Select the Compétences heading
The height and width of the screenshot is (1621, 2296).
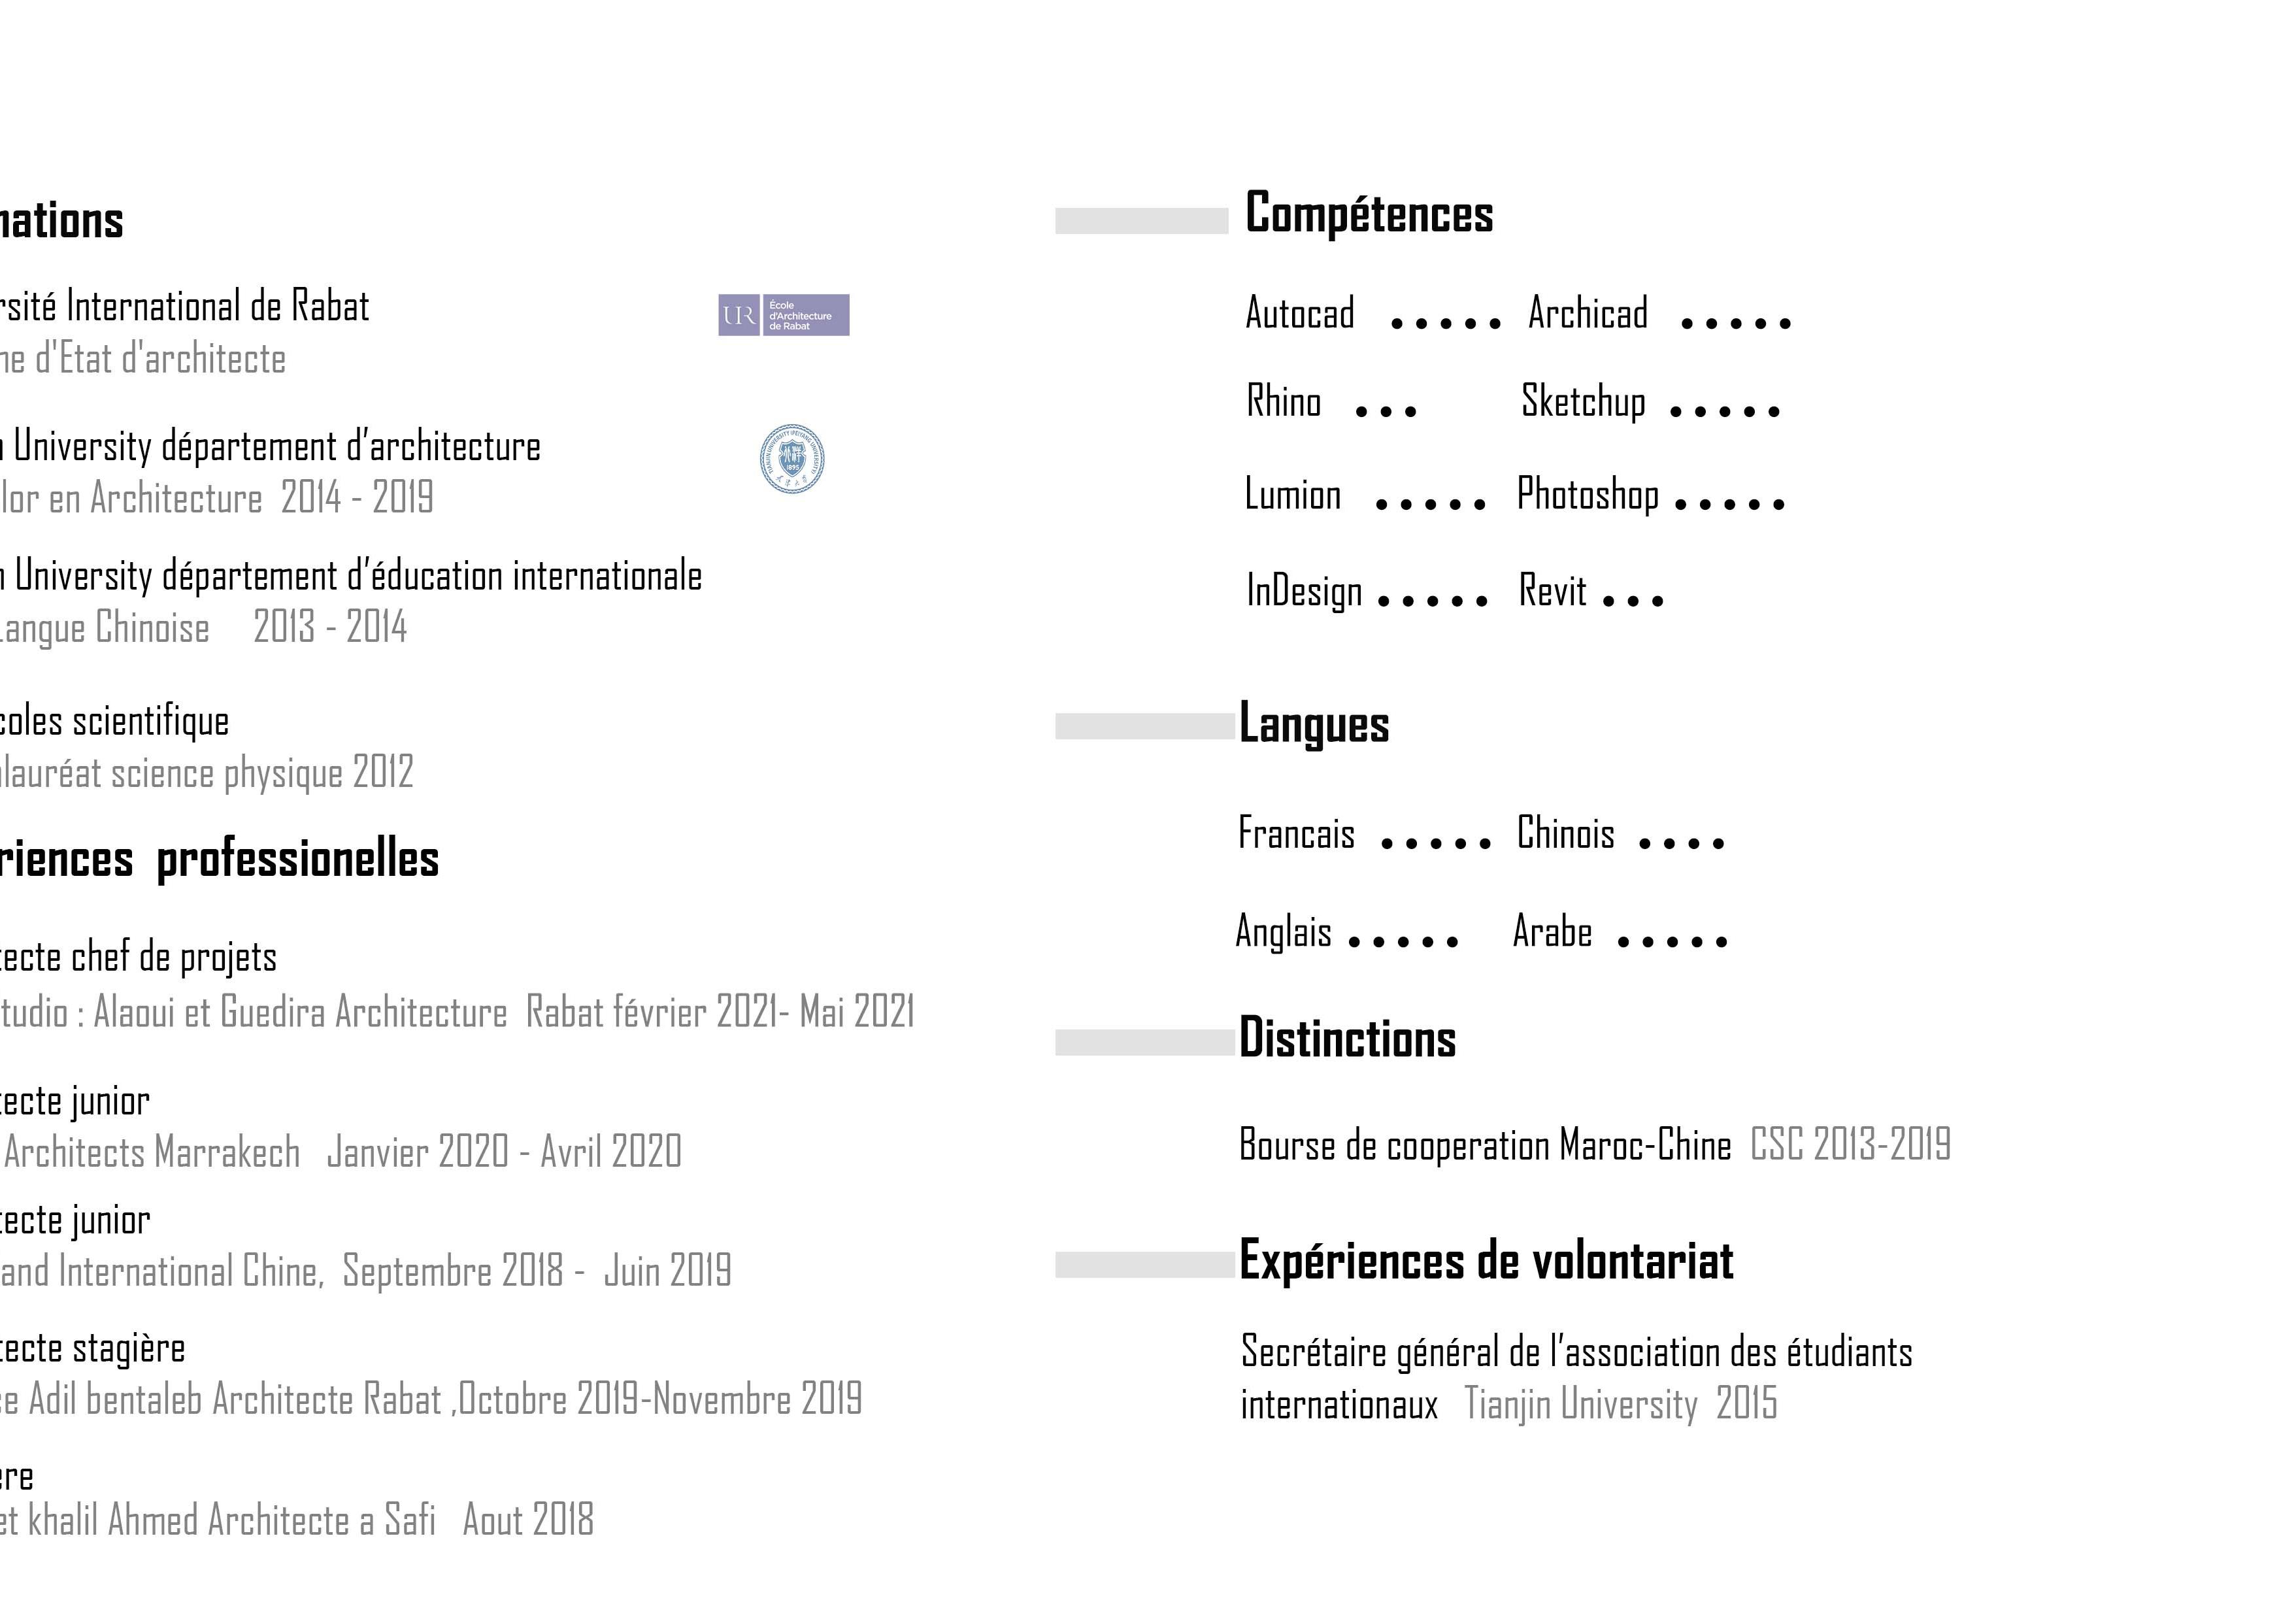pyautogui.click(x=1368, y=214)
